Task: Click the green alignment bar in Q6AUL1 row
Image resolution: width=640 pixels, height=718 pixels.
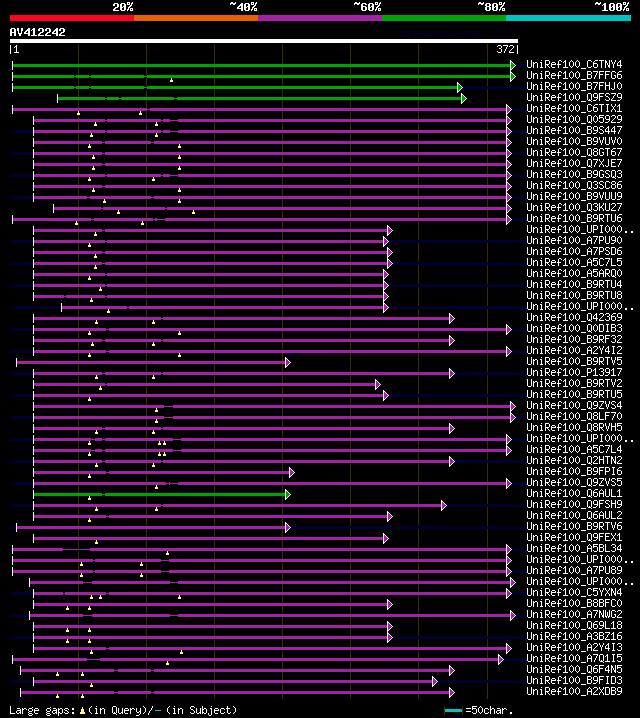Action: (x=159, y=495)
